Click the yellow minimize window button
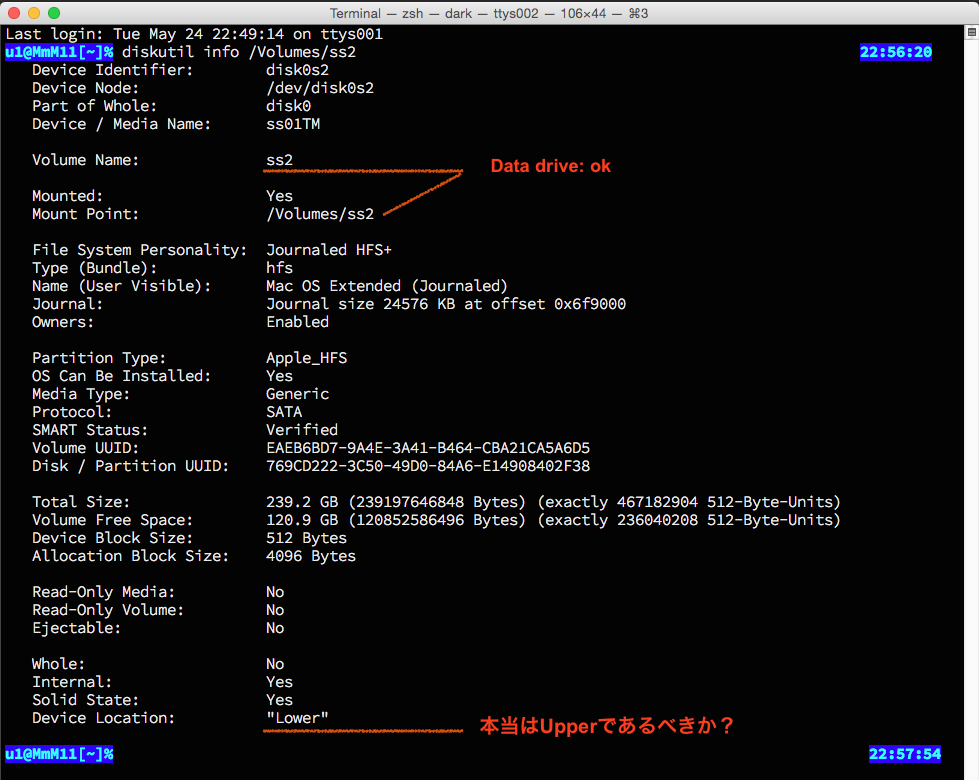The width and height of the screenshot is (979, 780). (x=34, y=12)
